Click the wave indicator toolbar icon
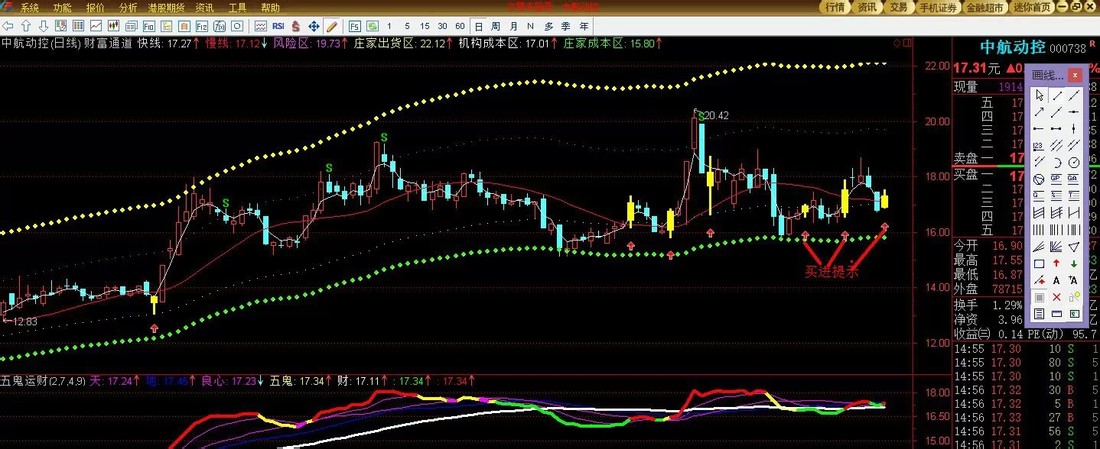This screenshot has height=449, width=1100. [x=261, y=27]
